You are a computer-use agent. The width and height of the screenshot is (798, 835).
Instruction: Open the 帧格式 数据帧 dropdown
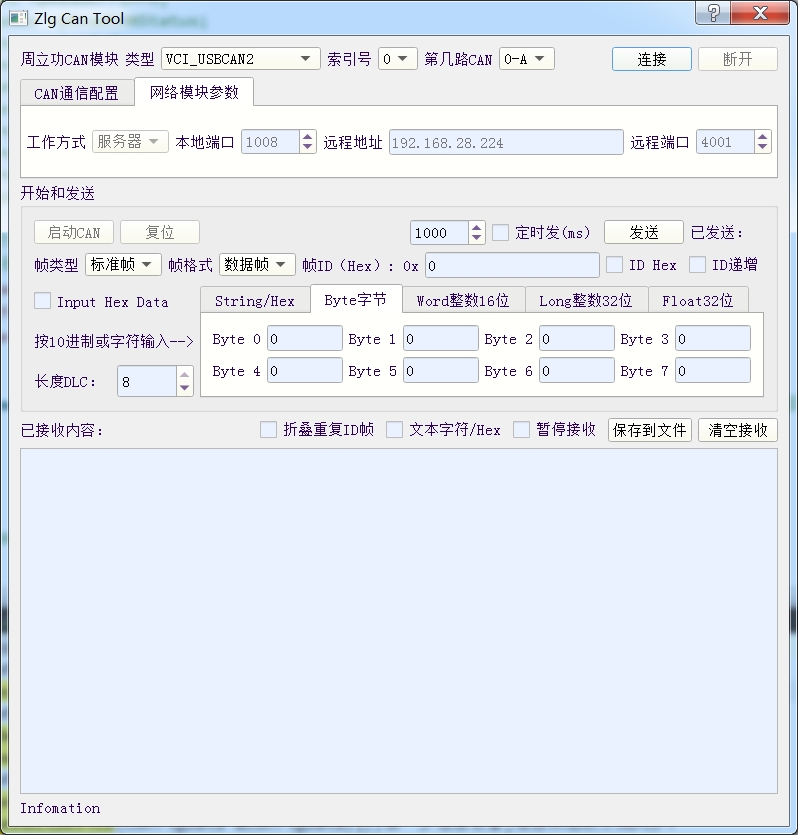point(257,265)
